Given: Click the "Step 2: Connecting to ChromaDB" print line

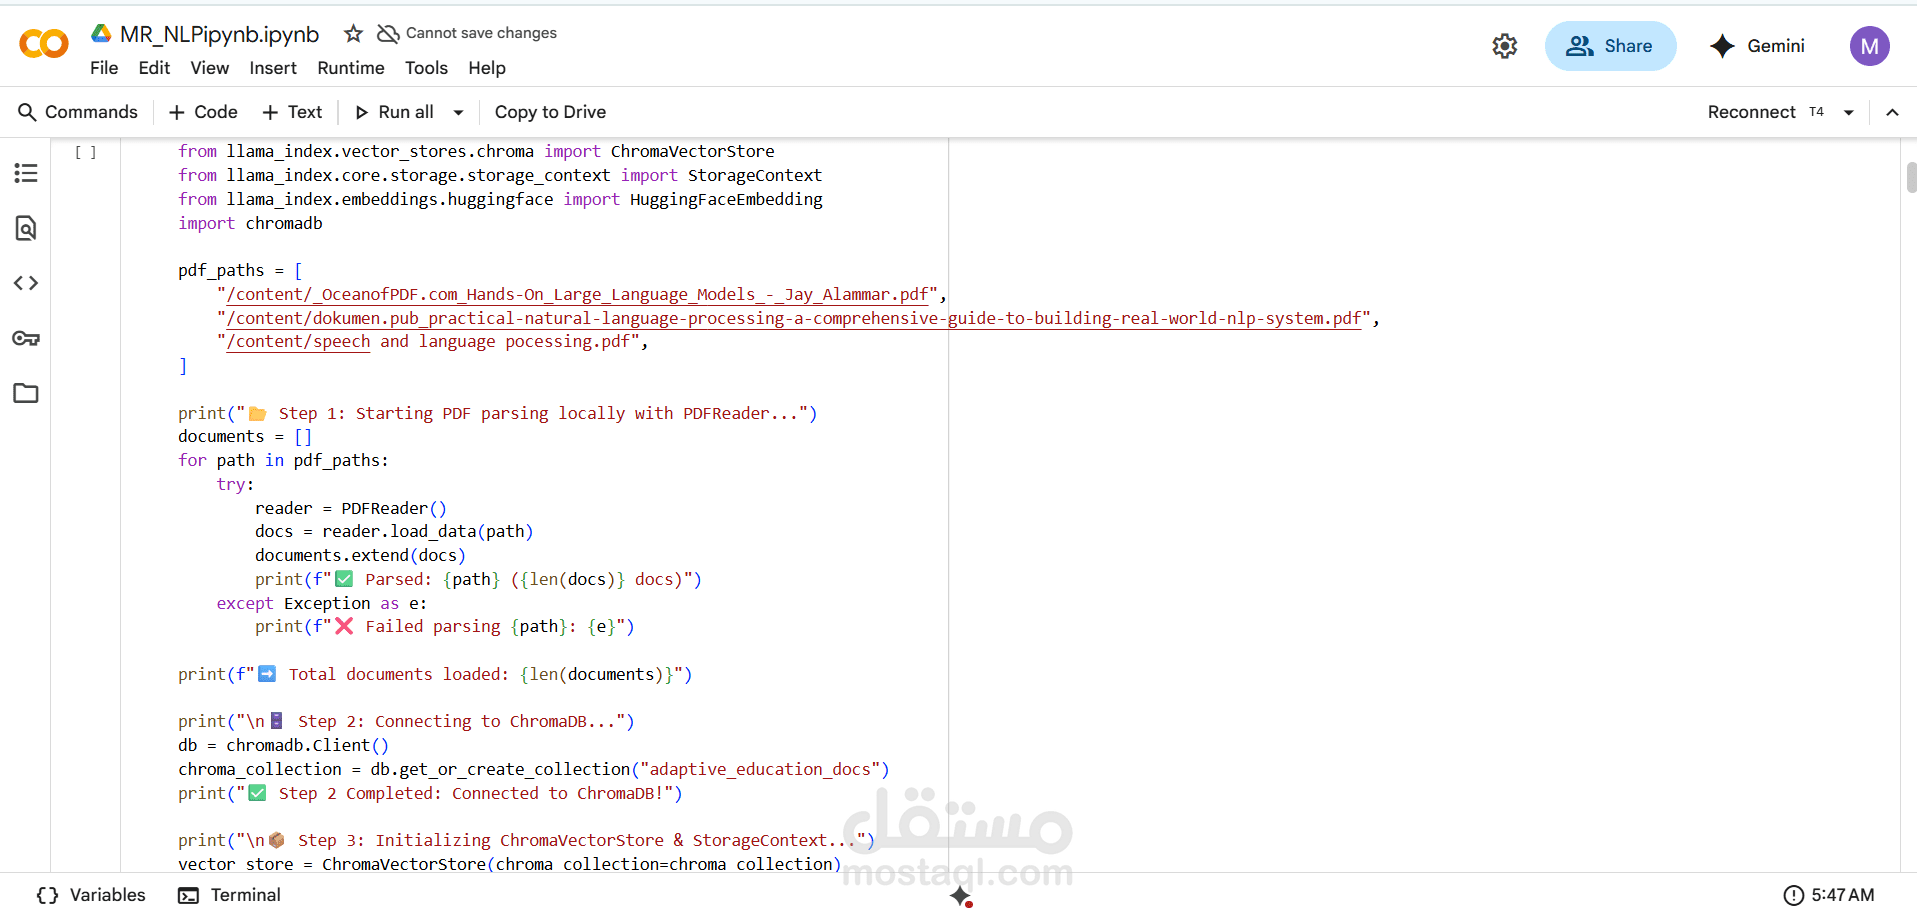Looking at the screenshot, I should click(x=406, y=721).
